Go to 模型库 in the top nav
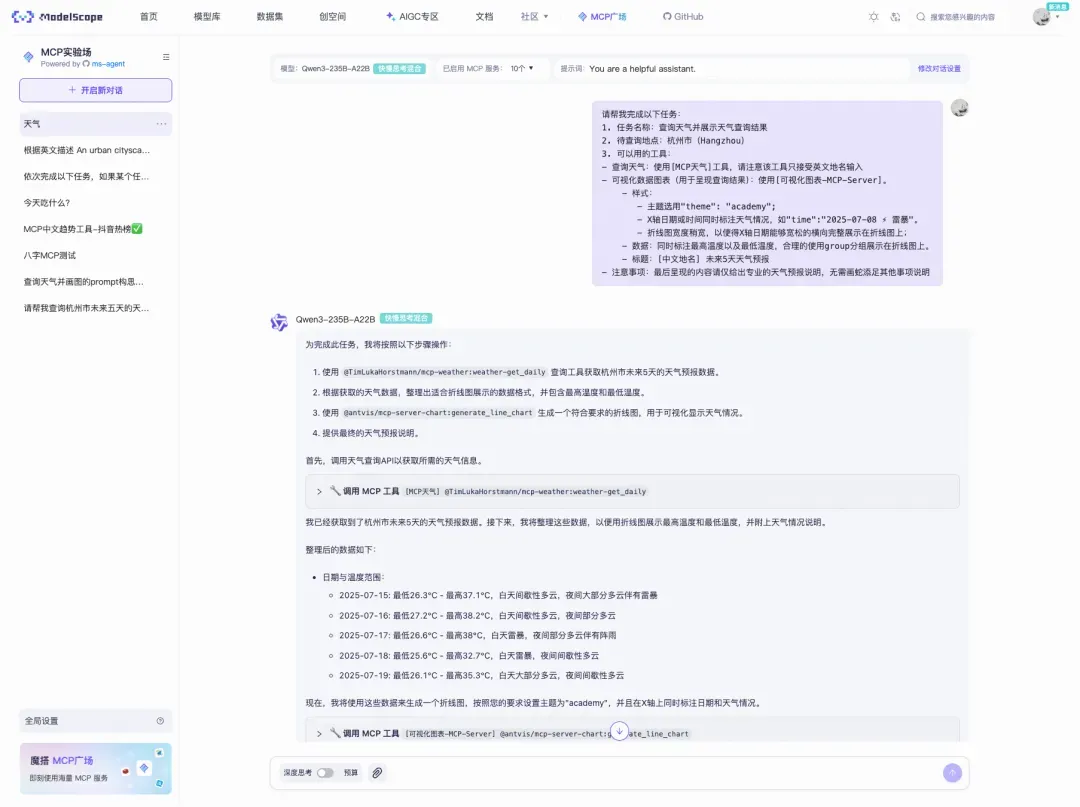Image resolution: width=1080 pixels, height=807 pixels. click(207, 17)
